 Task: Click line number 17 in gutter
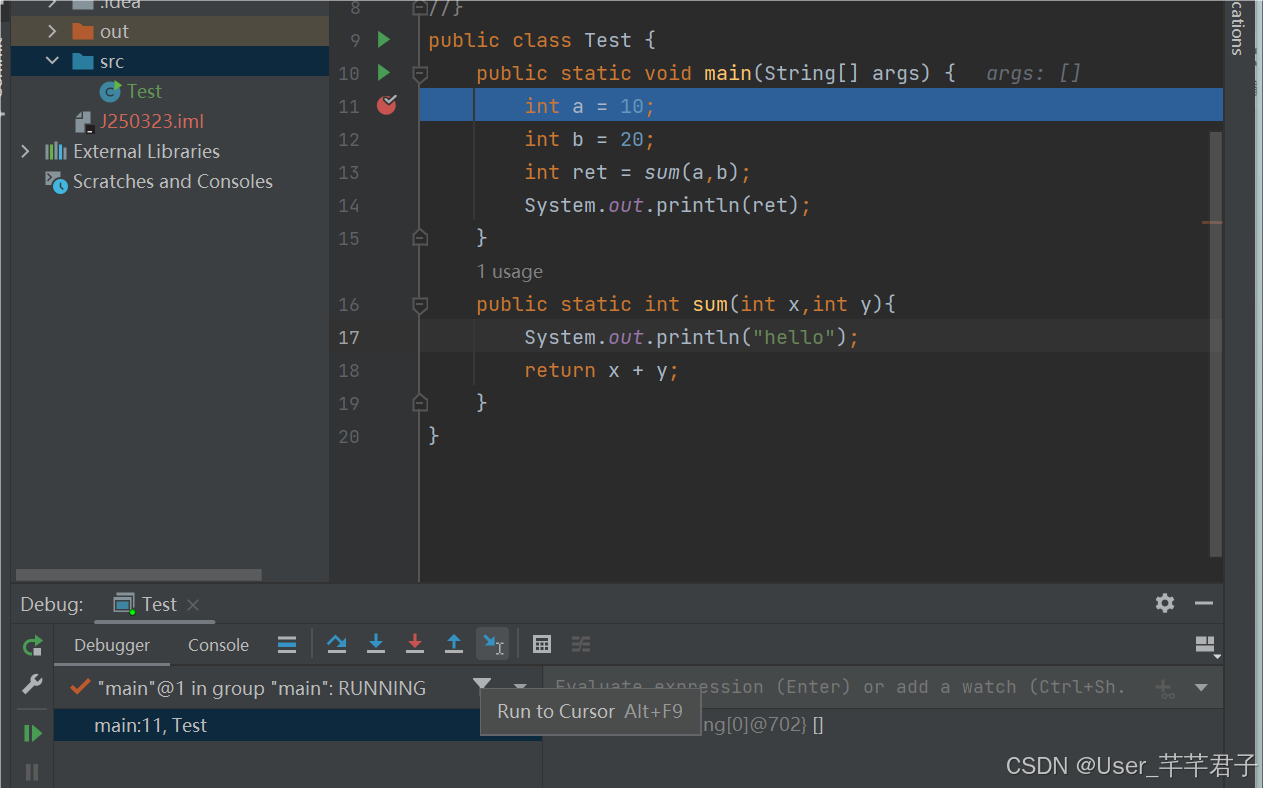point(349,337)
